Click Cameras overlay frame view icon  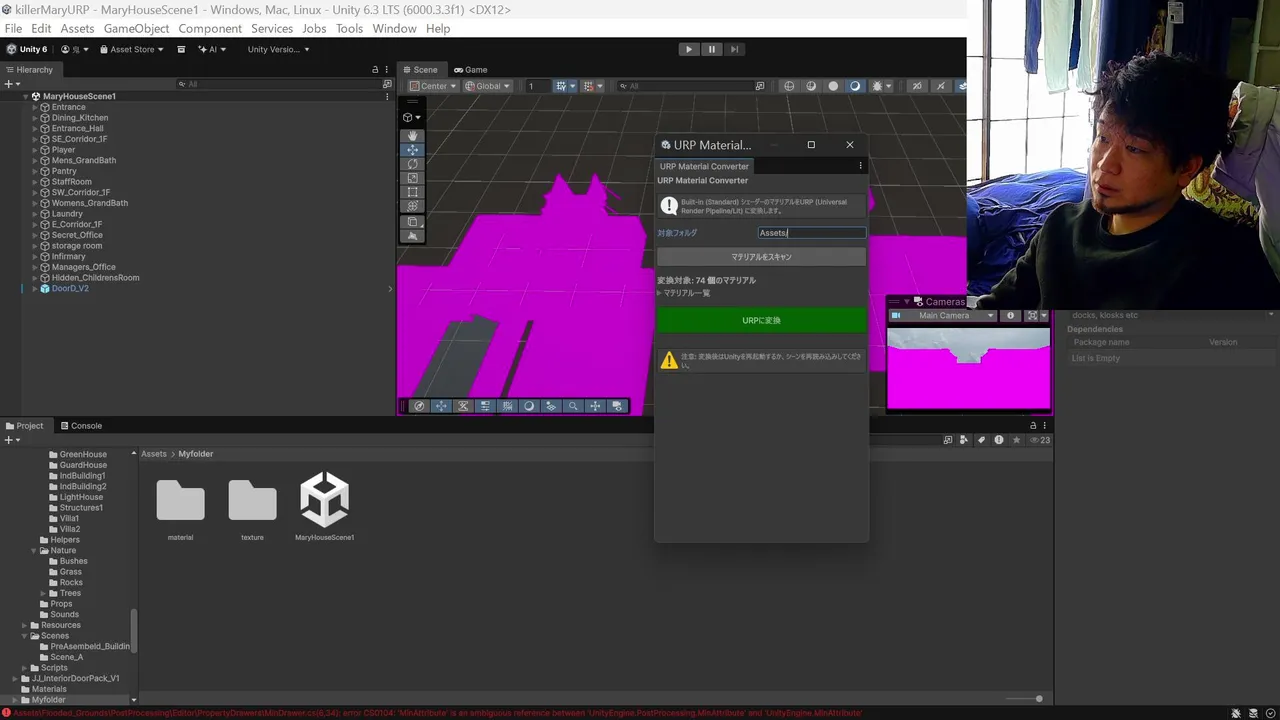click(x=1032, y=316)
